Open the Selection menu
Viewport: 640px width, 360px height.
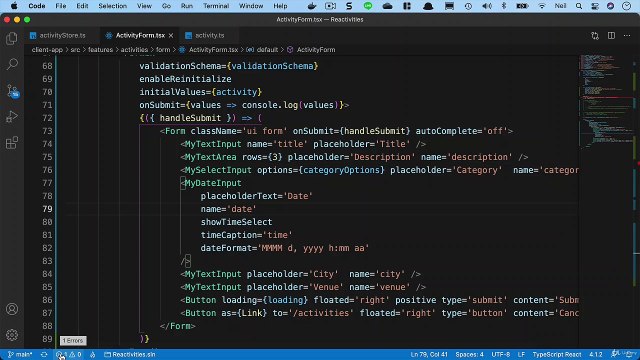[112, 6]
